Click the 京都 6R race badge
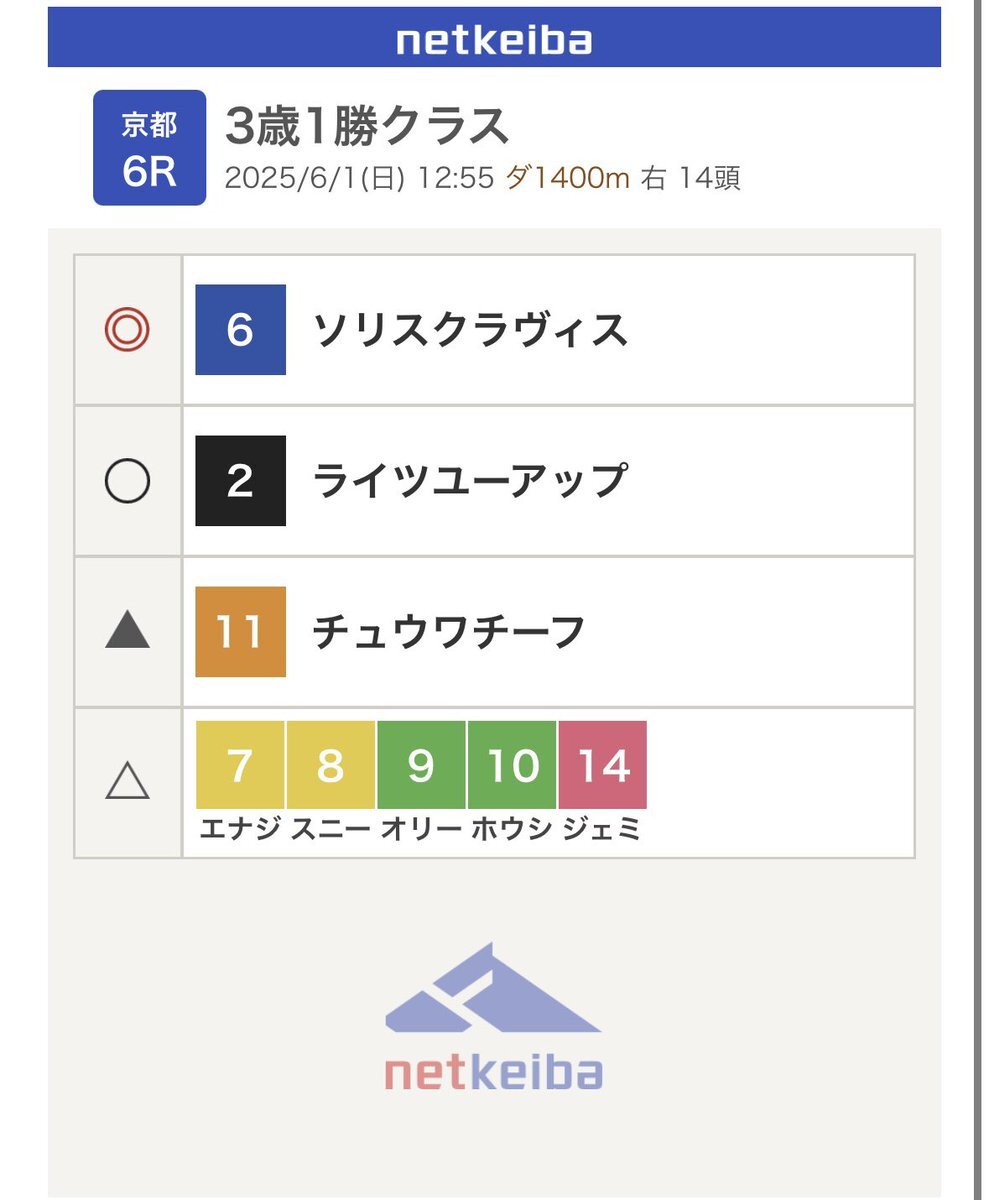The height and width of the screenshot is (1200, 989). [150, 148]
